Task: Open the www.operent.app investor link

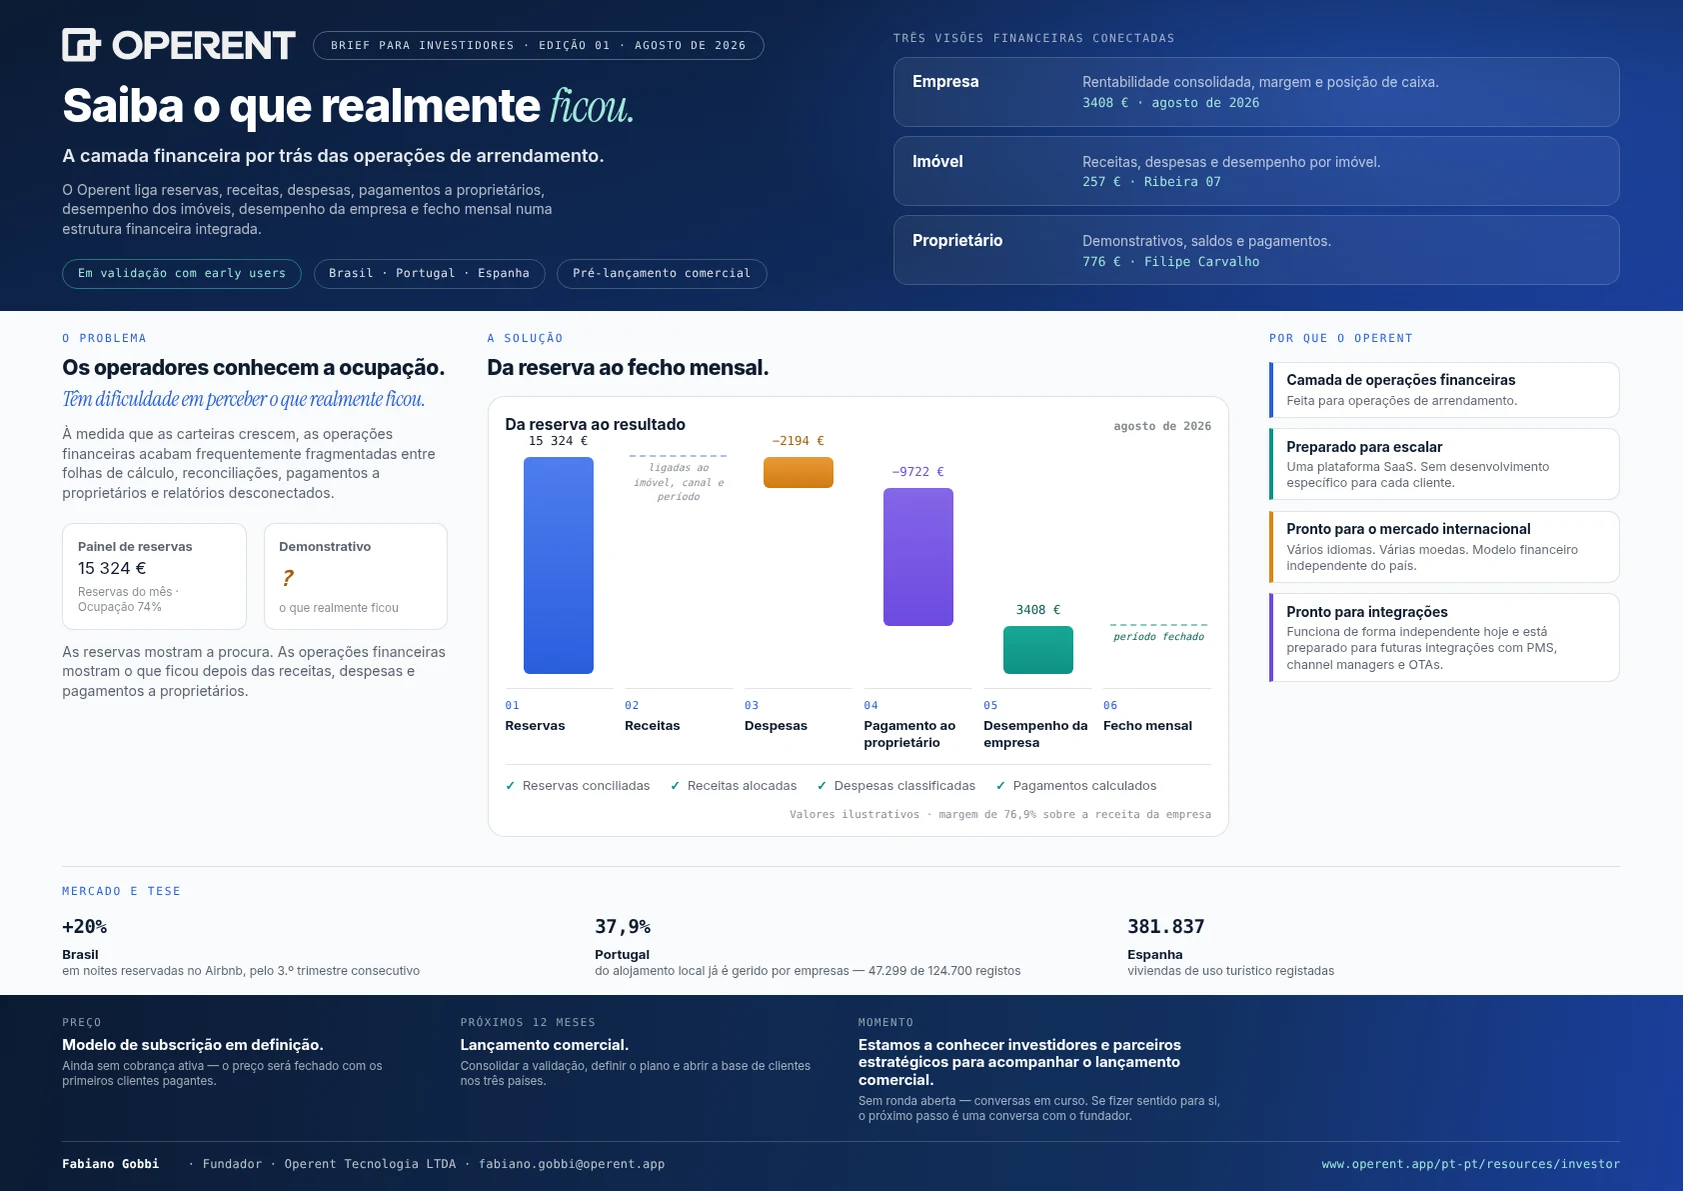Action: [1470, 1164]
